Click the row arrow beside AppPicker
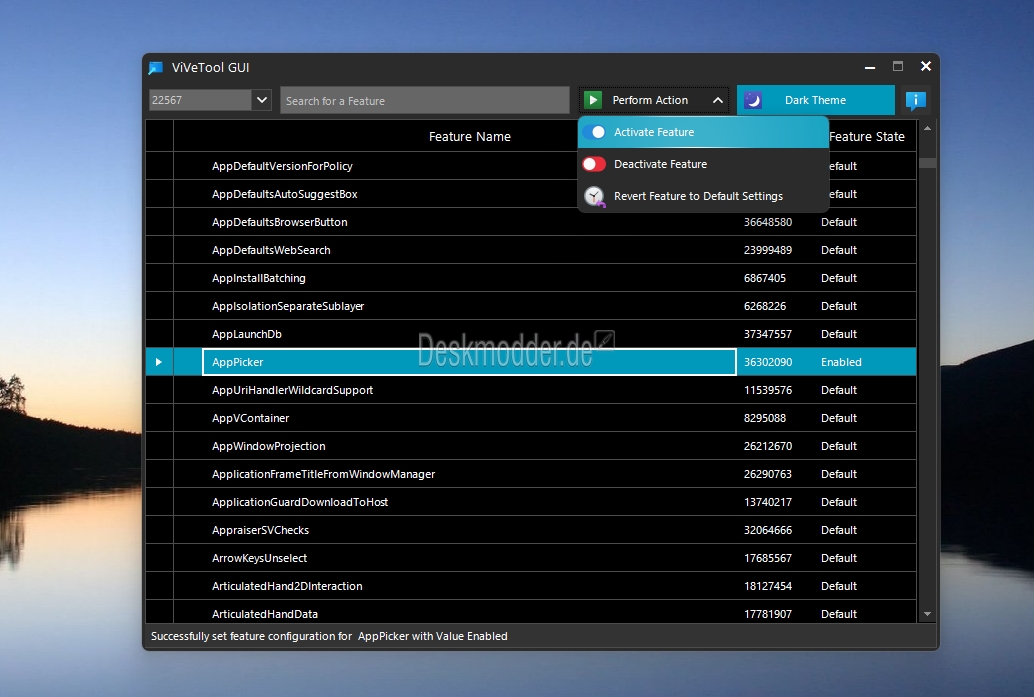 click(x=159, y=362)
